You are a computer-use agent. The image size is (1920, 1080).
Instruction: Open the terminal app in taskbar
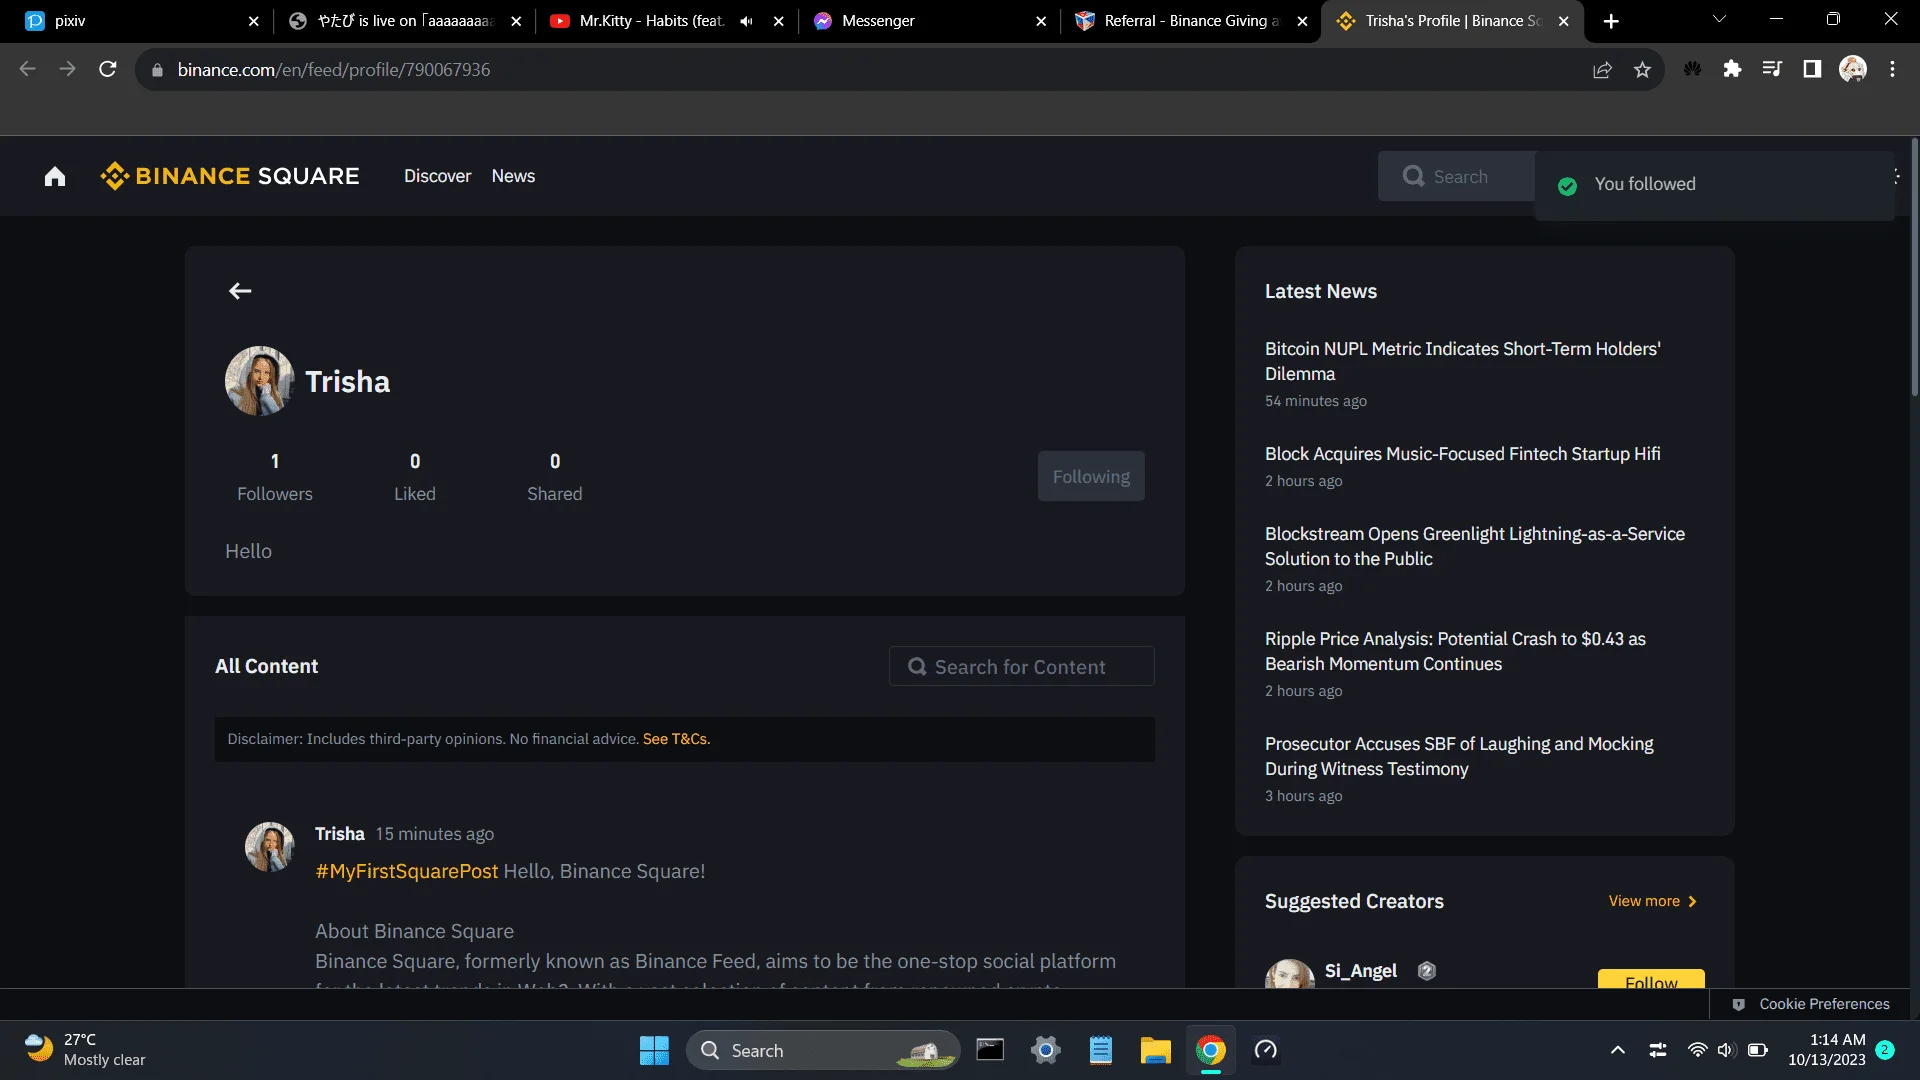pos(990,1050)
